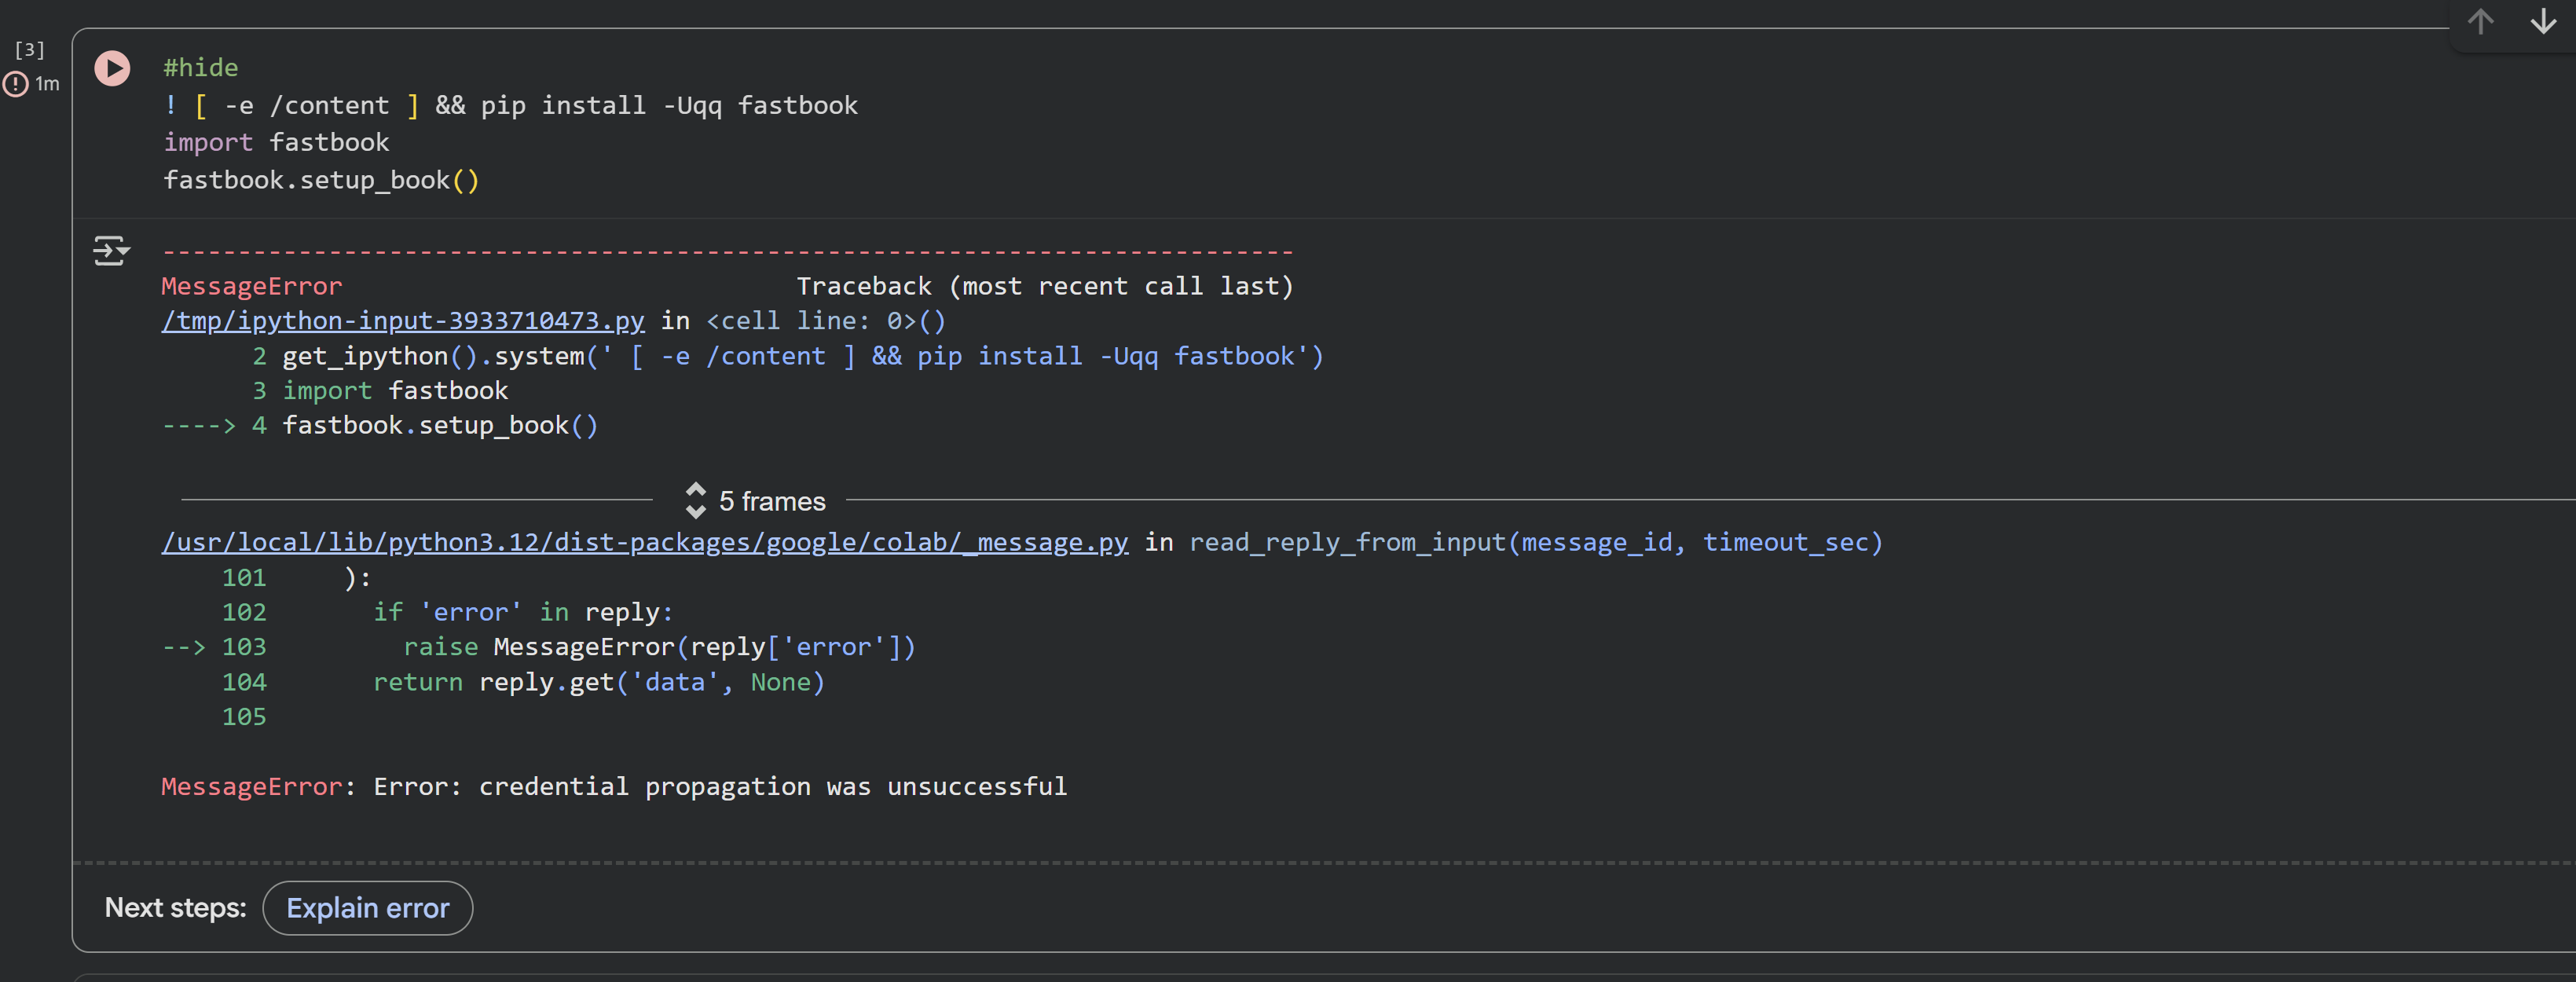
Task: Click traceback arrow line 4 setup_book
Action: (440, 425)
